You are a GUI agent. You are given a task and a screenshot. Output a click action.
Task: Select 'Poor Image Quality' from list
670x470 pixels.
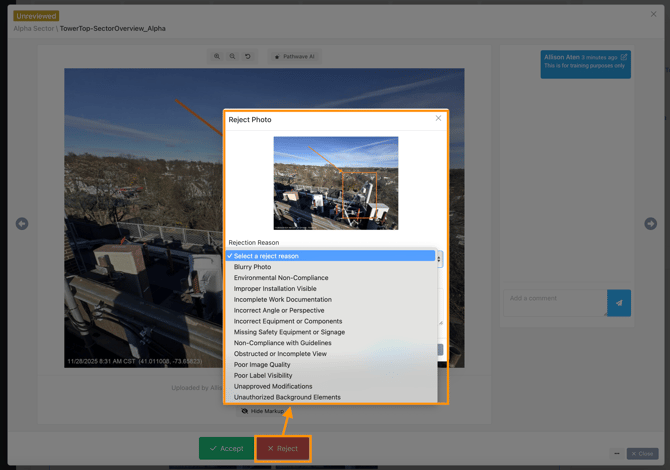tap(262, 365)
